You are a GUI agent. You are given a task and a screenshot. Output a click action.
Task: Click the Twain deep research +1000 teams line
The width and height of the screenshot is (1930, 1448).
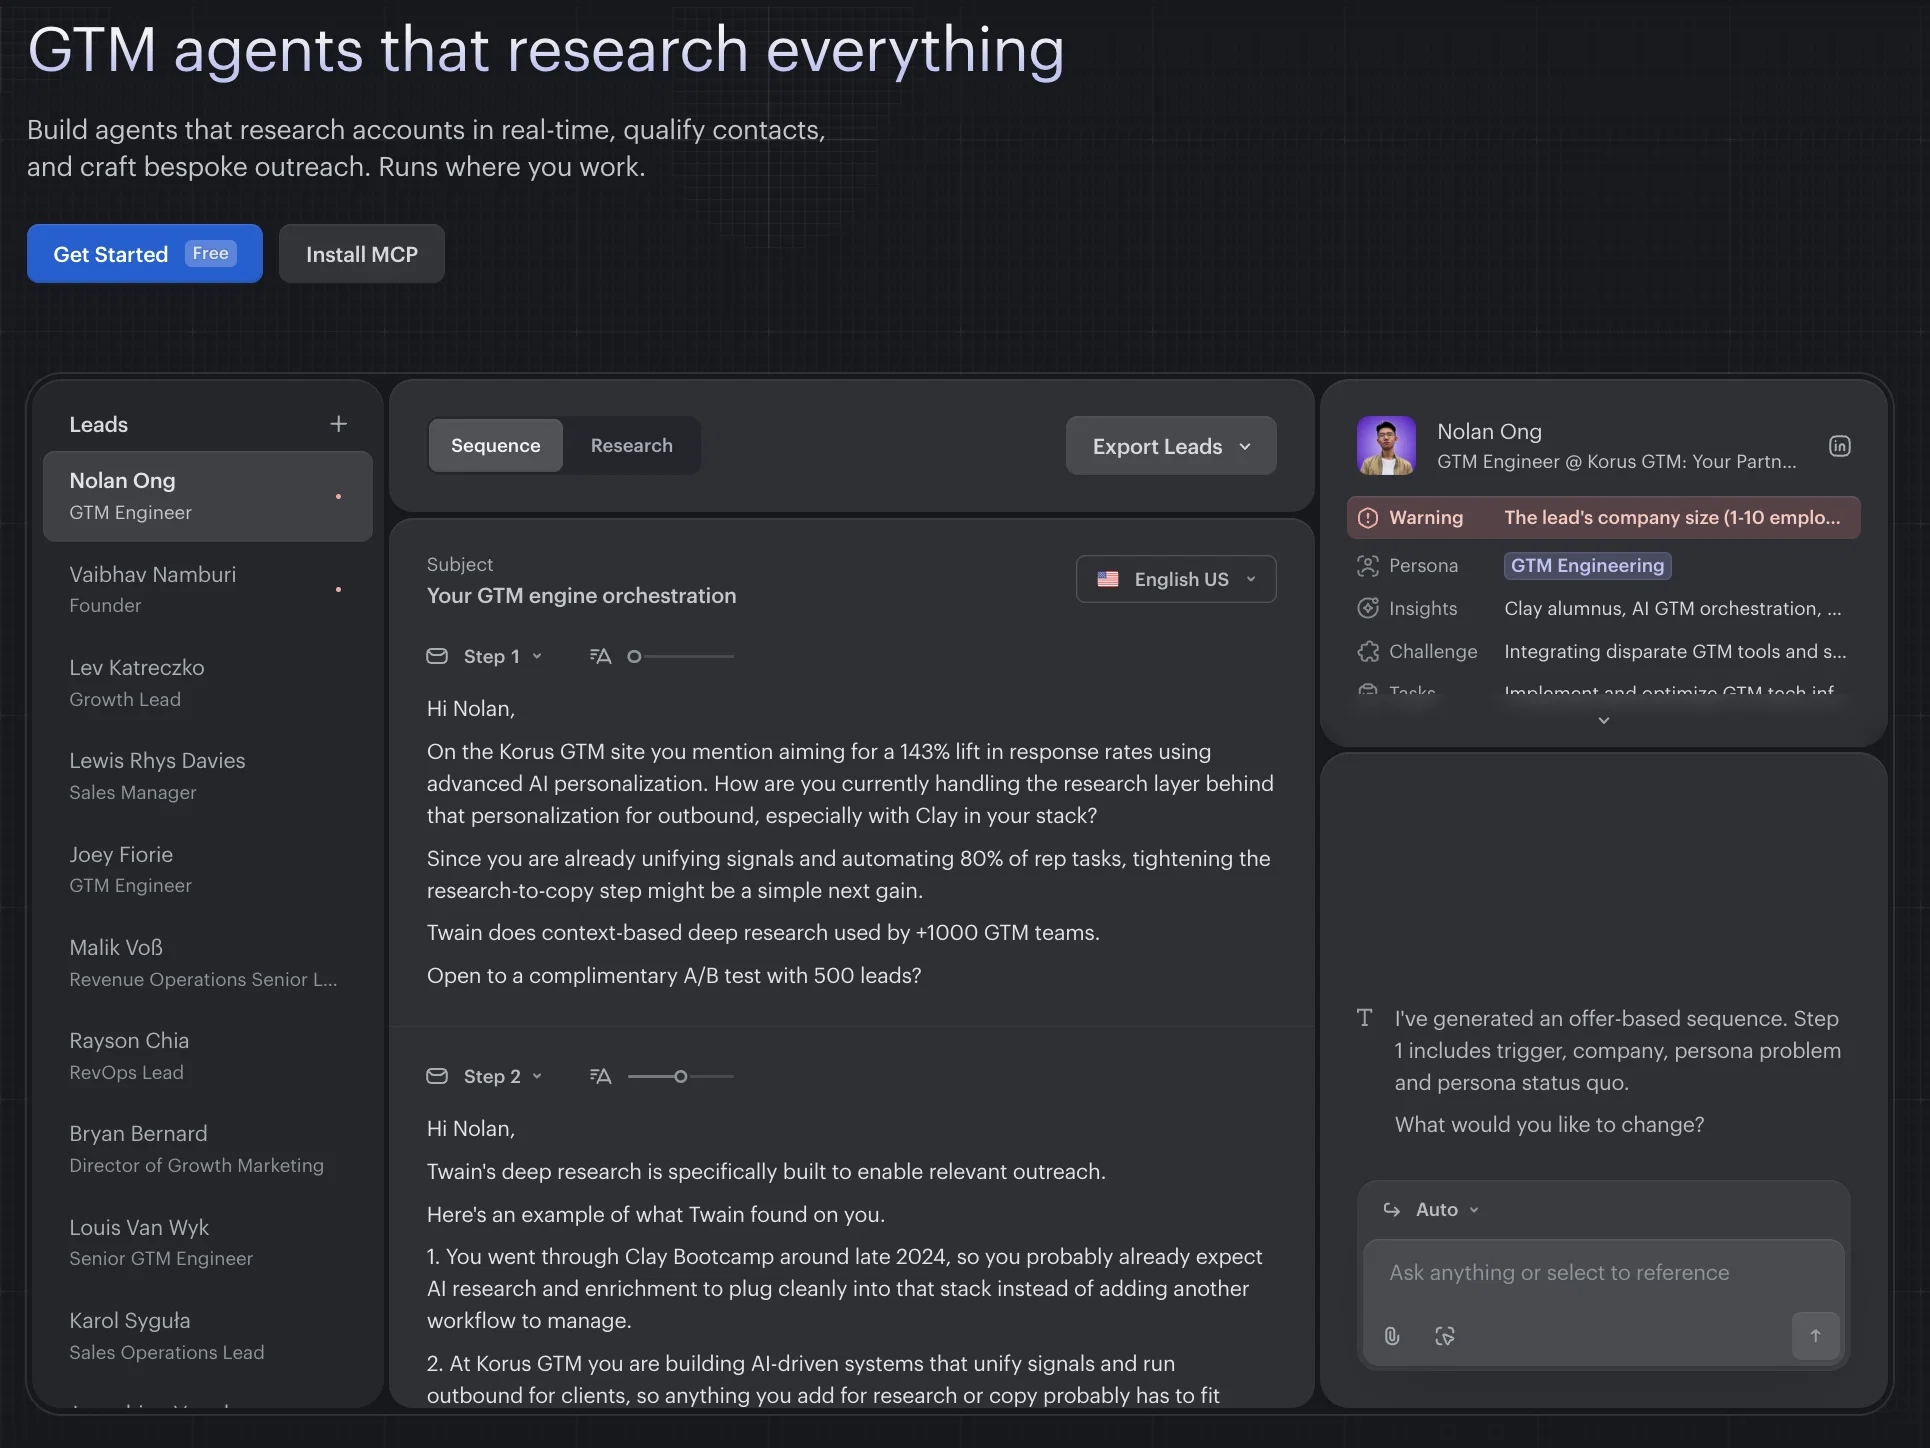click(763, 933)
